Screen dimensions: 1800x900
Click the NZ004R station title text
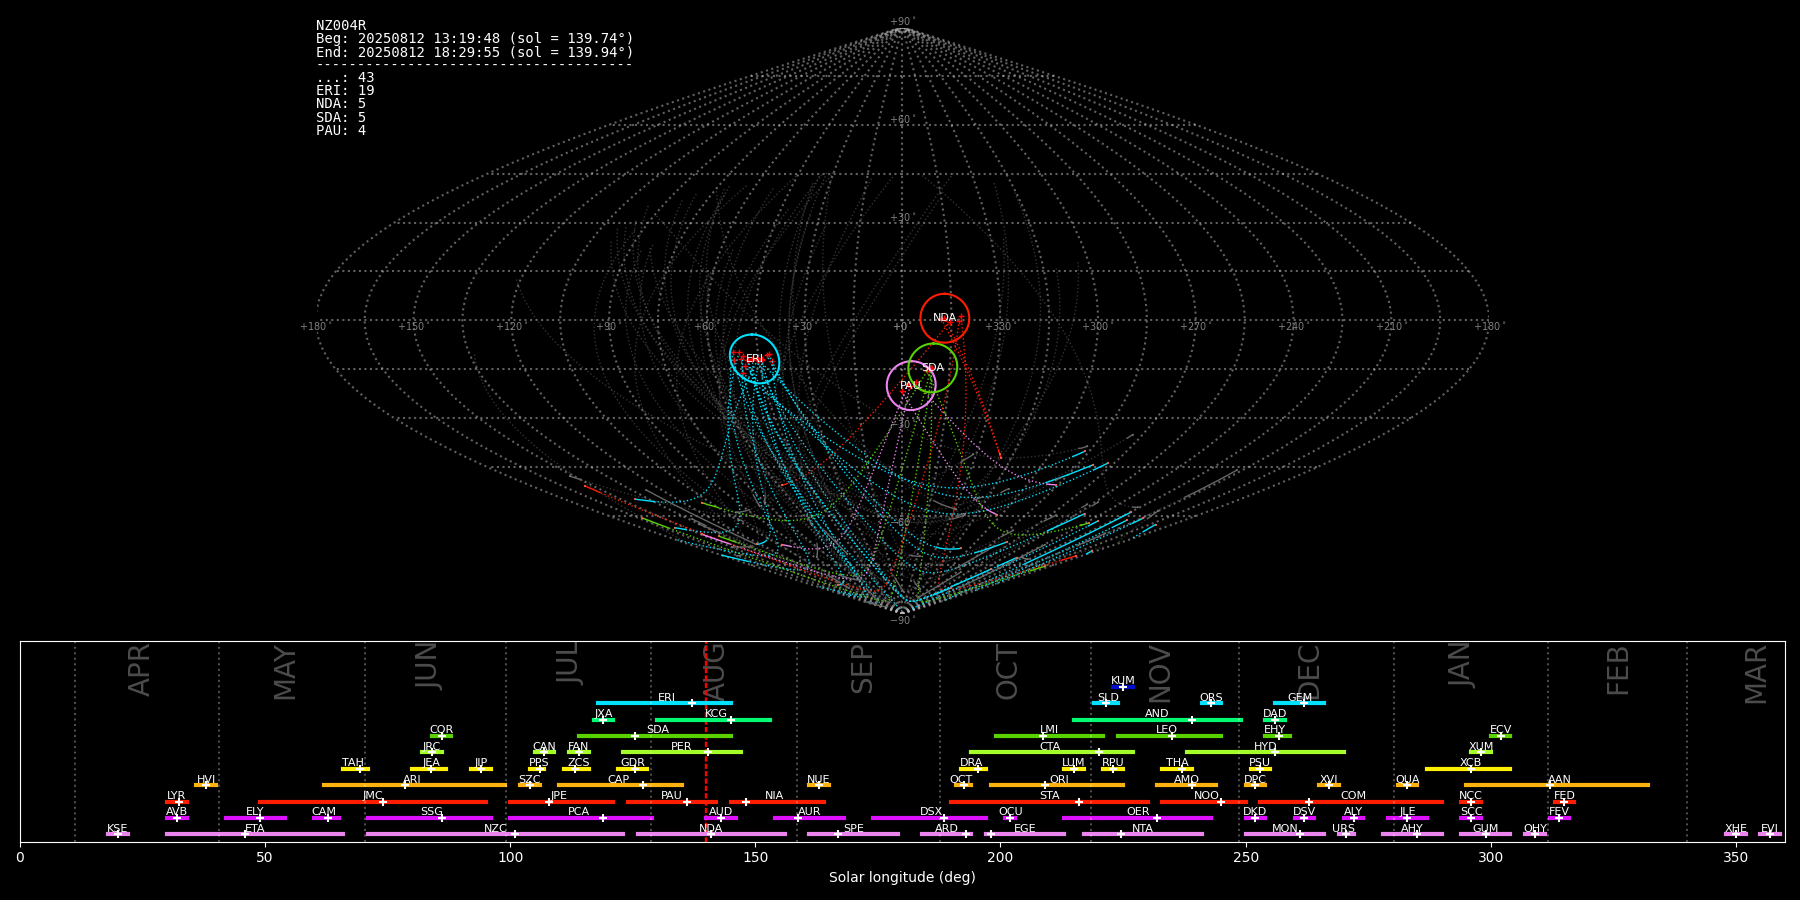(x=341, y=26)
